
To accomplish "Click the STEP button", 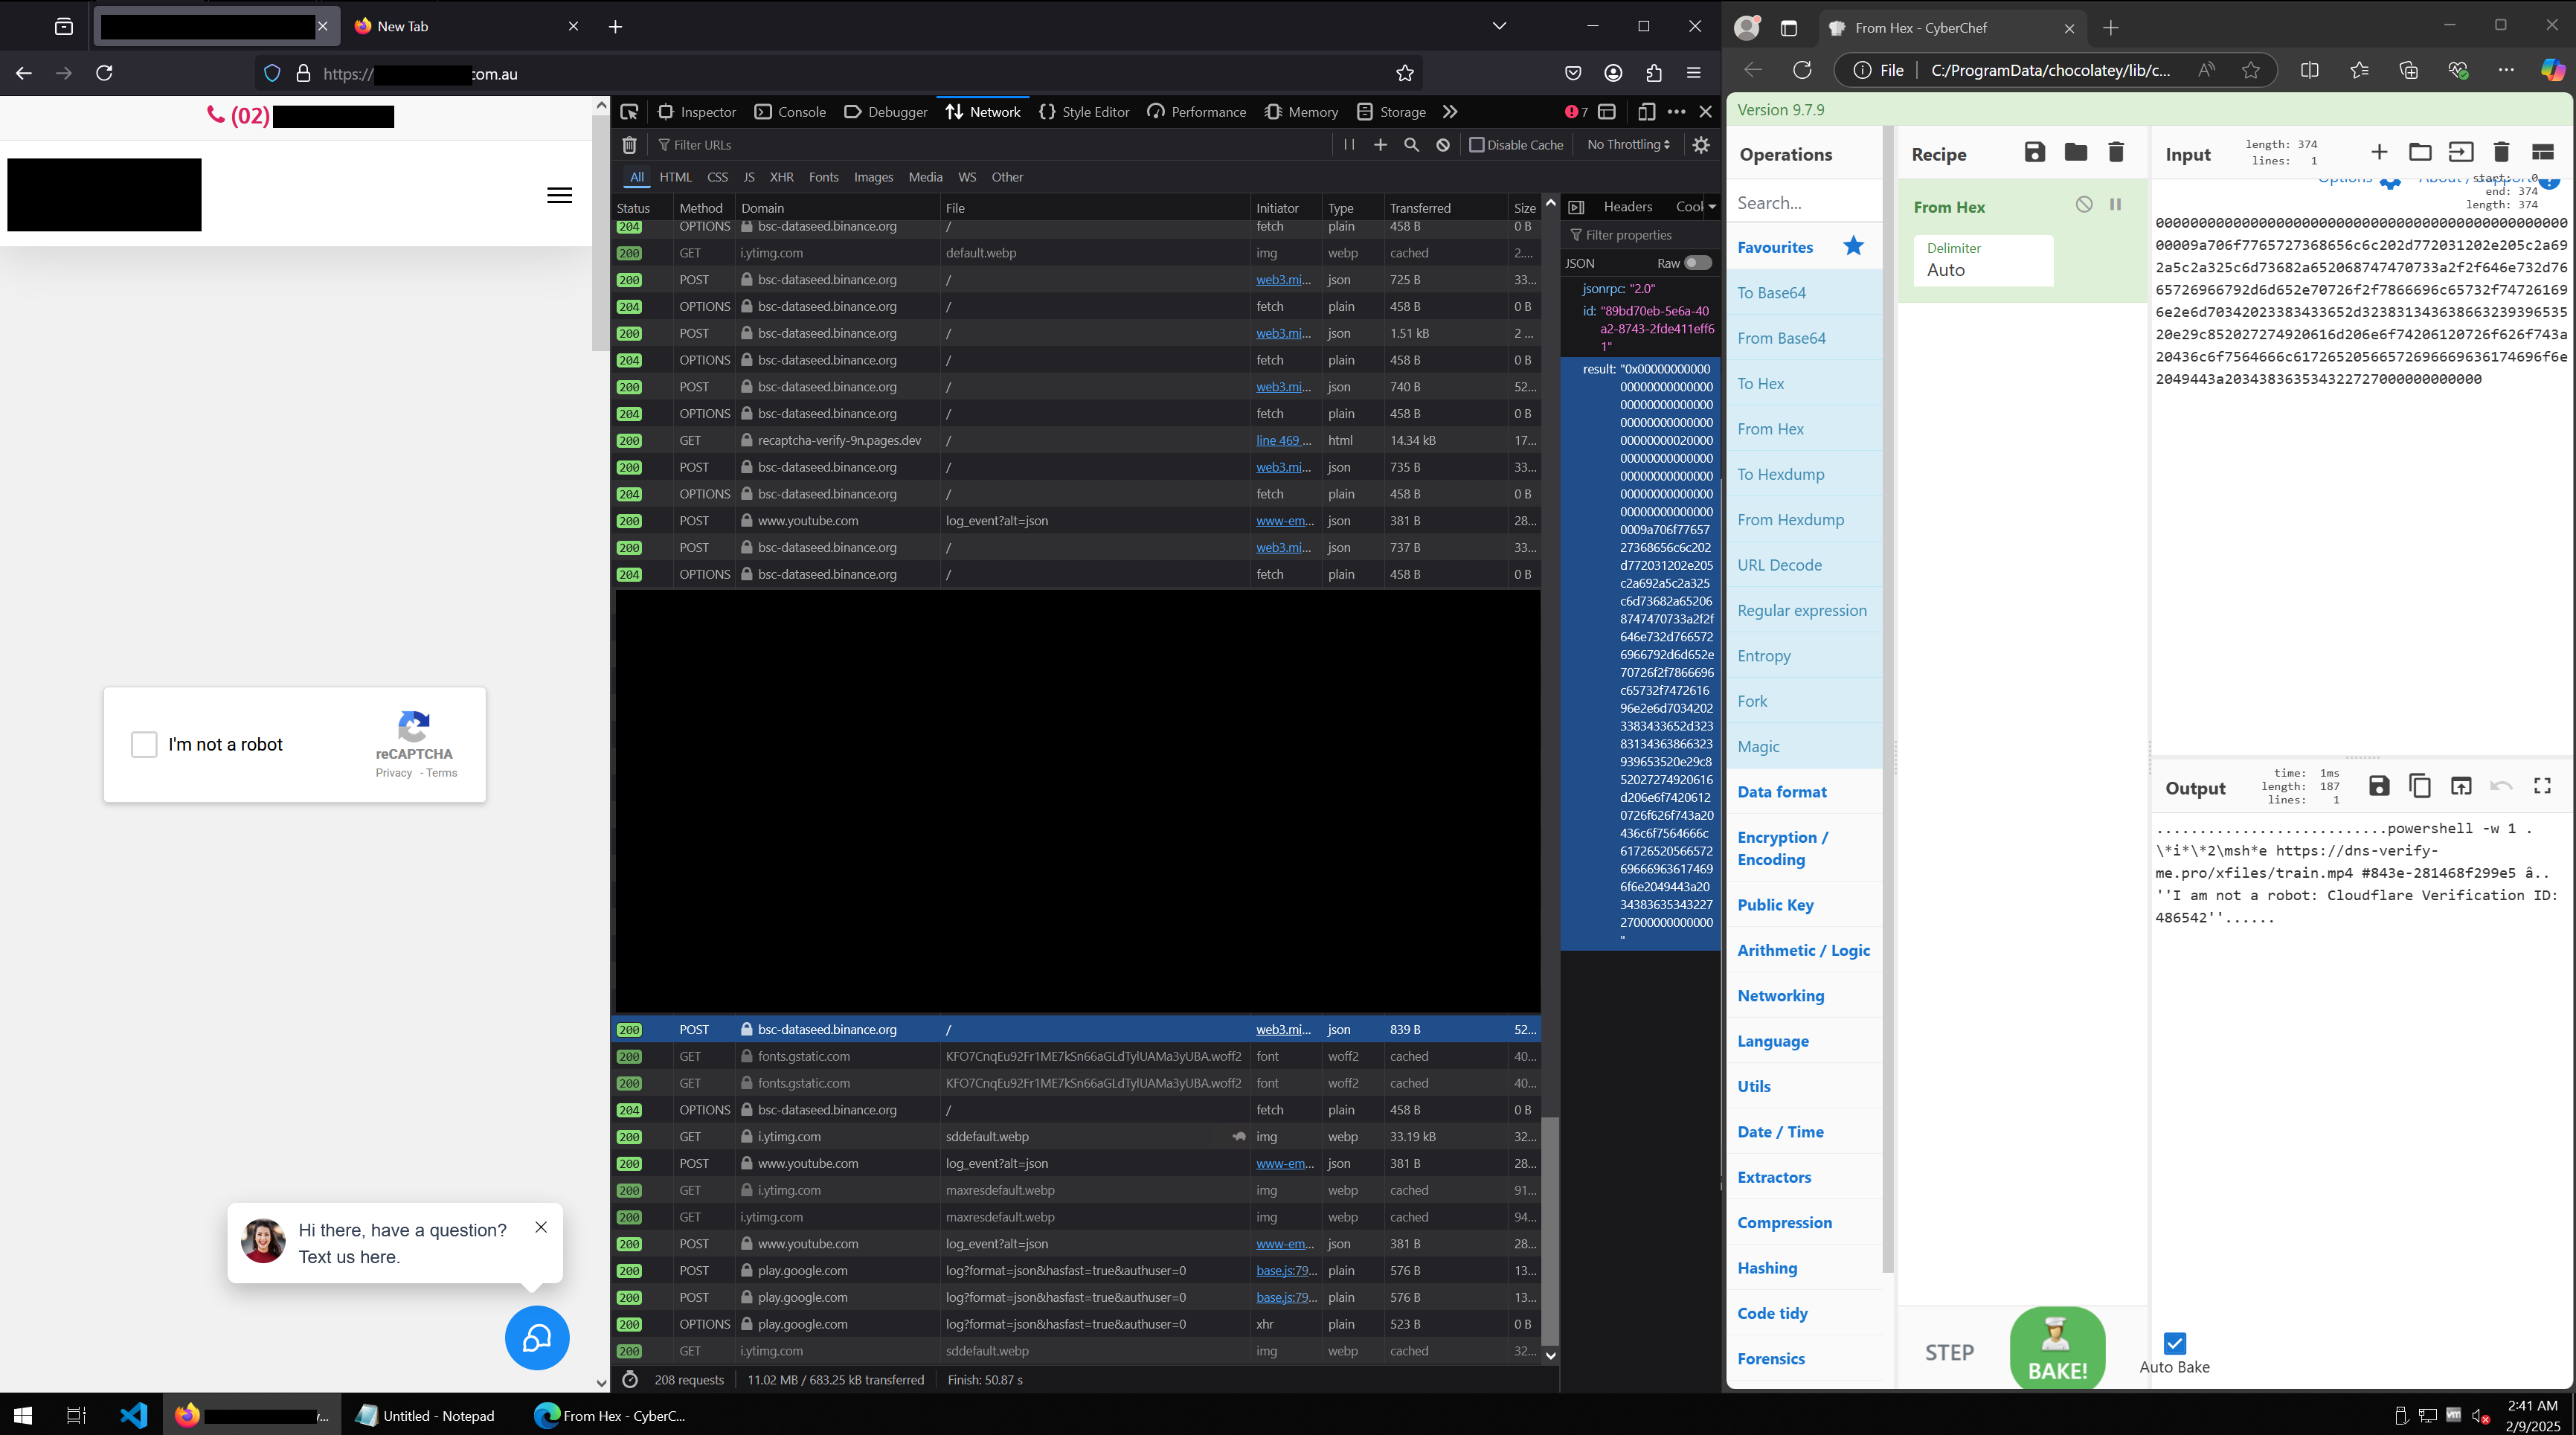I will (x=1949, y=1353).
